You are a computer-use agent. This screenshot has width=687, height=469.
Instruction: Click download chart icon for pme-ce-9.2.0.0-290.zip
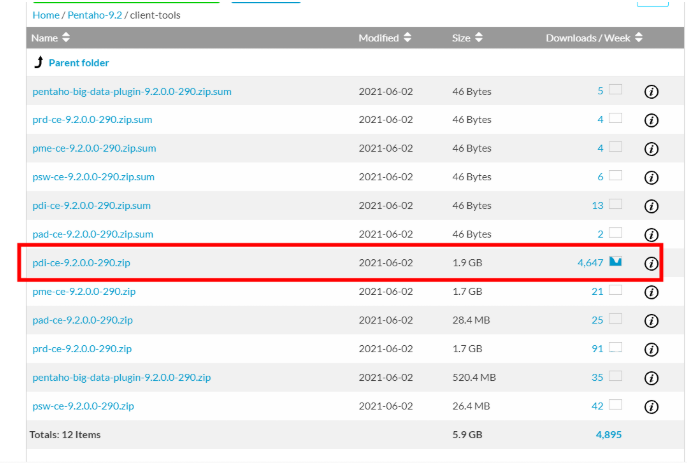click(x=615, y=290)
